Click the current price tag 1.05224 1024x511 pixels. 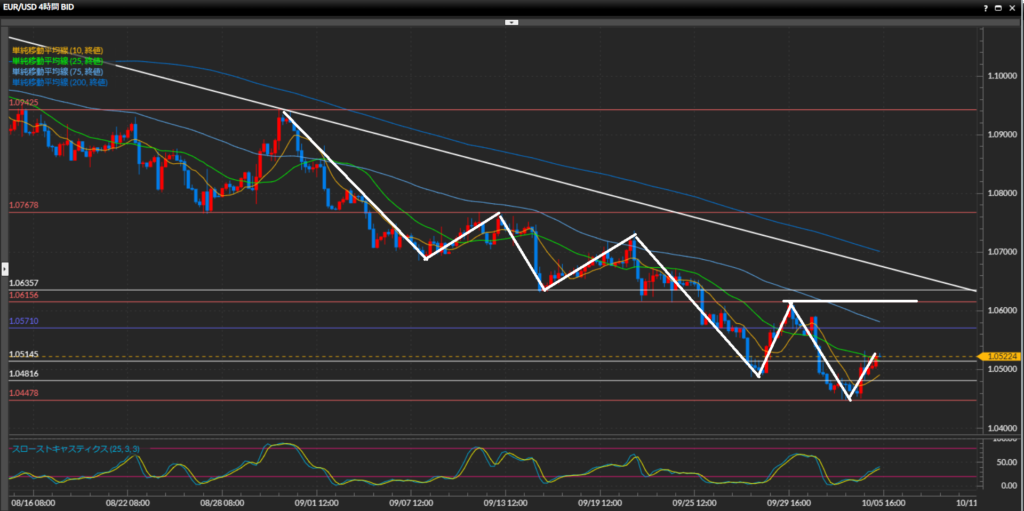[1002, 356]
